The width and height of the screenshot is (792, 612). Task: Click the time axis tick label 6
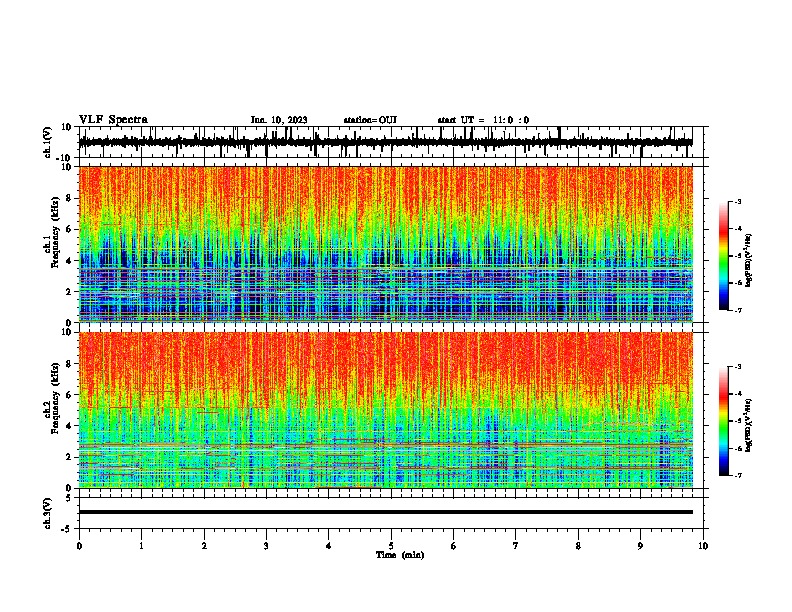454,546
